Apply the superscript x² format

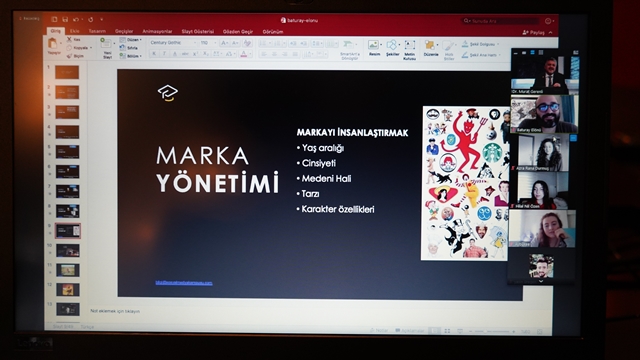click(196, 54)
